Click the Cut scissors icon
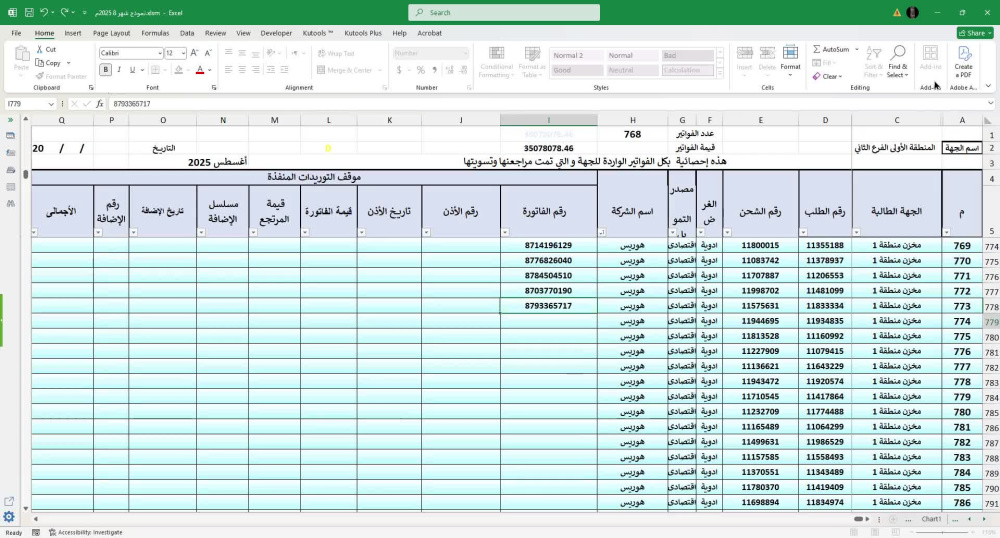 coord(40,49)
